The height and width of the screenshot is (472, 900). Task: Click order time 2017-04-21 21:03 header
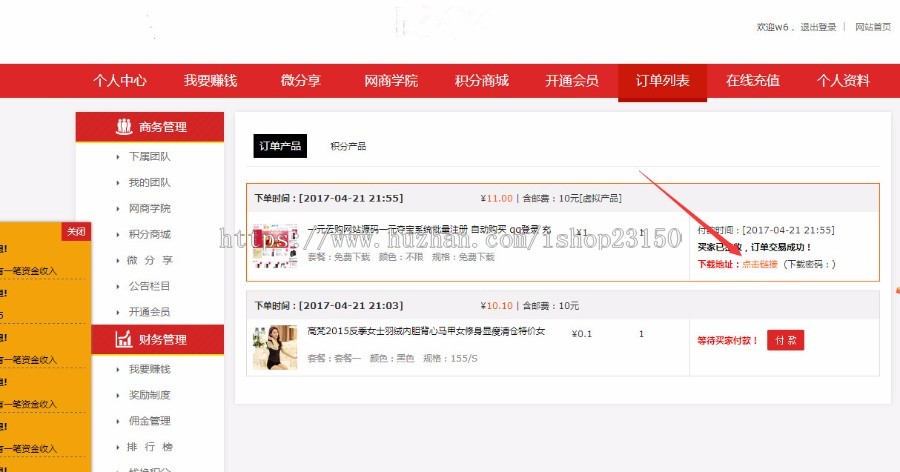point(328,305)
